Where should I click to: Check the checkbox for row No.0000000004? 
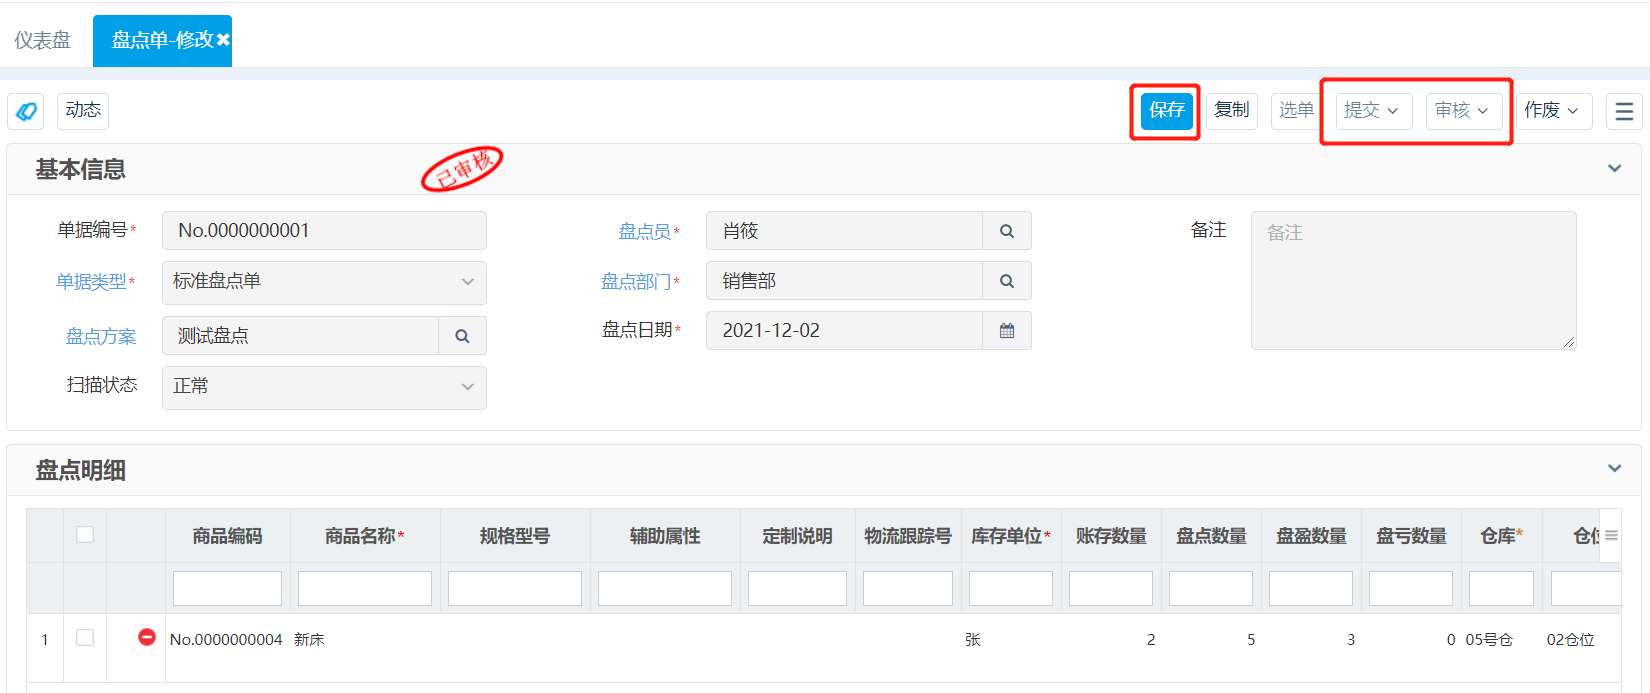pos(85,638)
